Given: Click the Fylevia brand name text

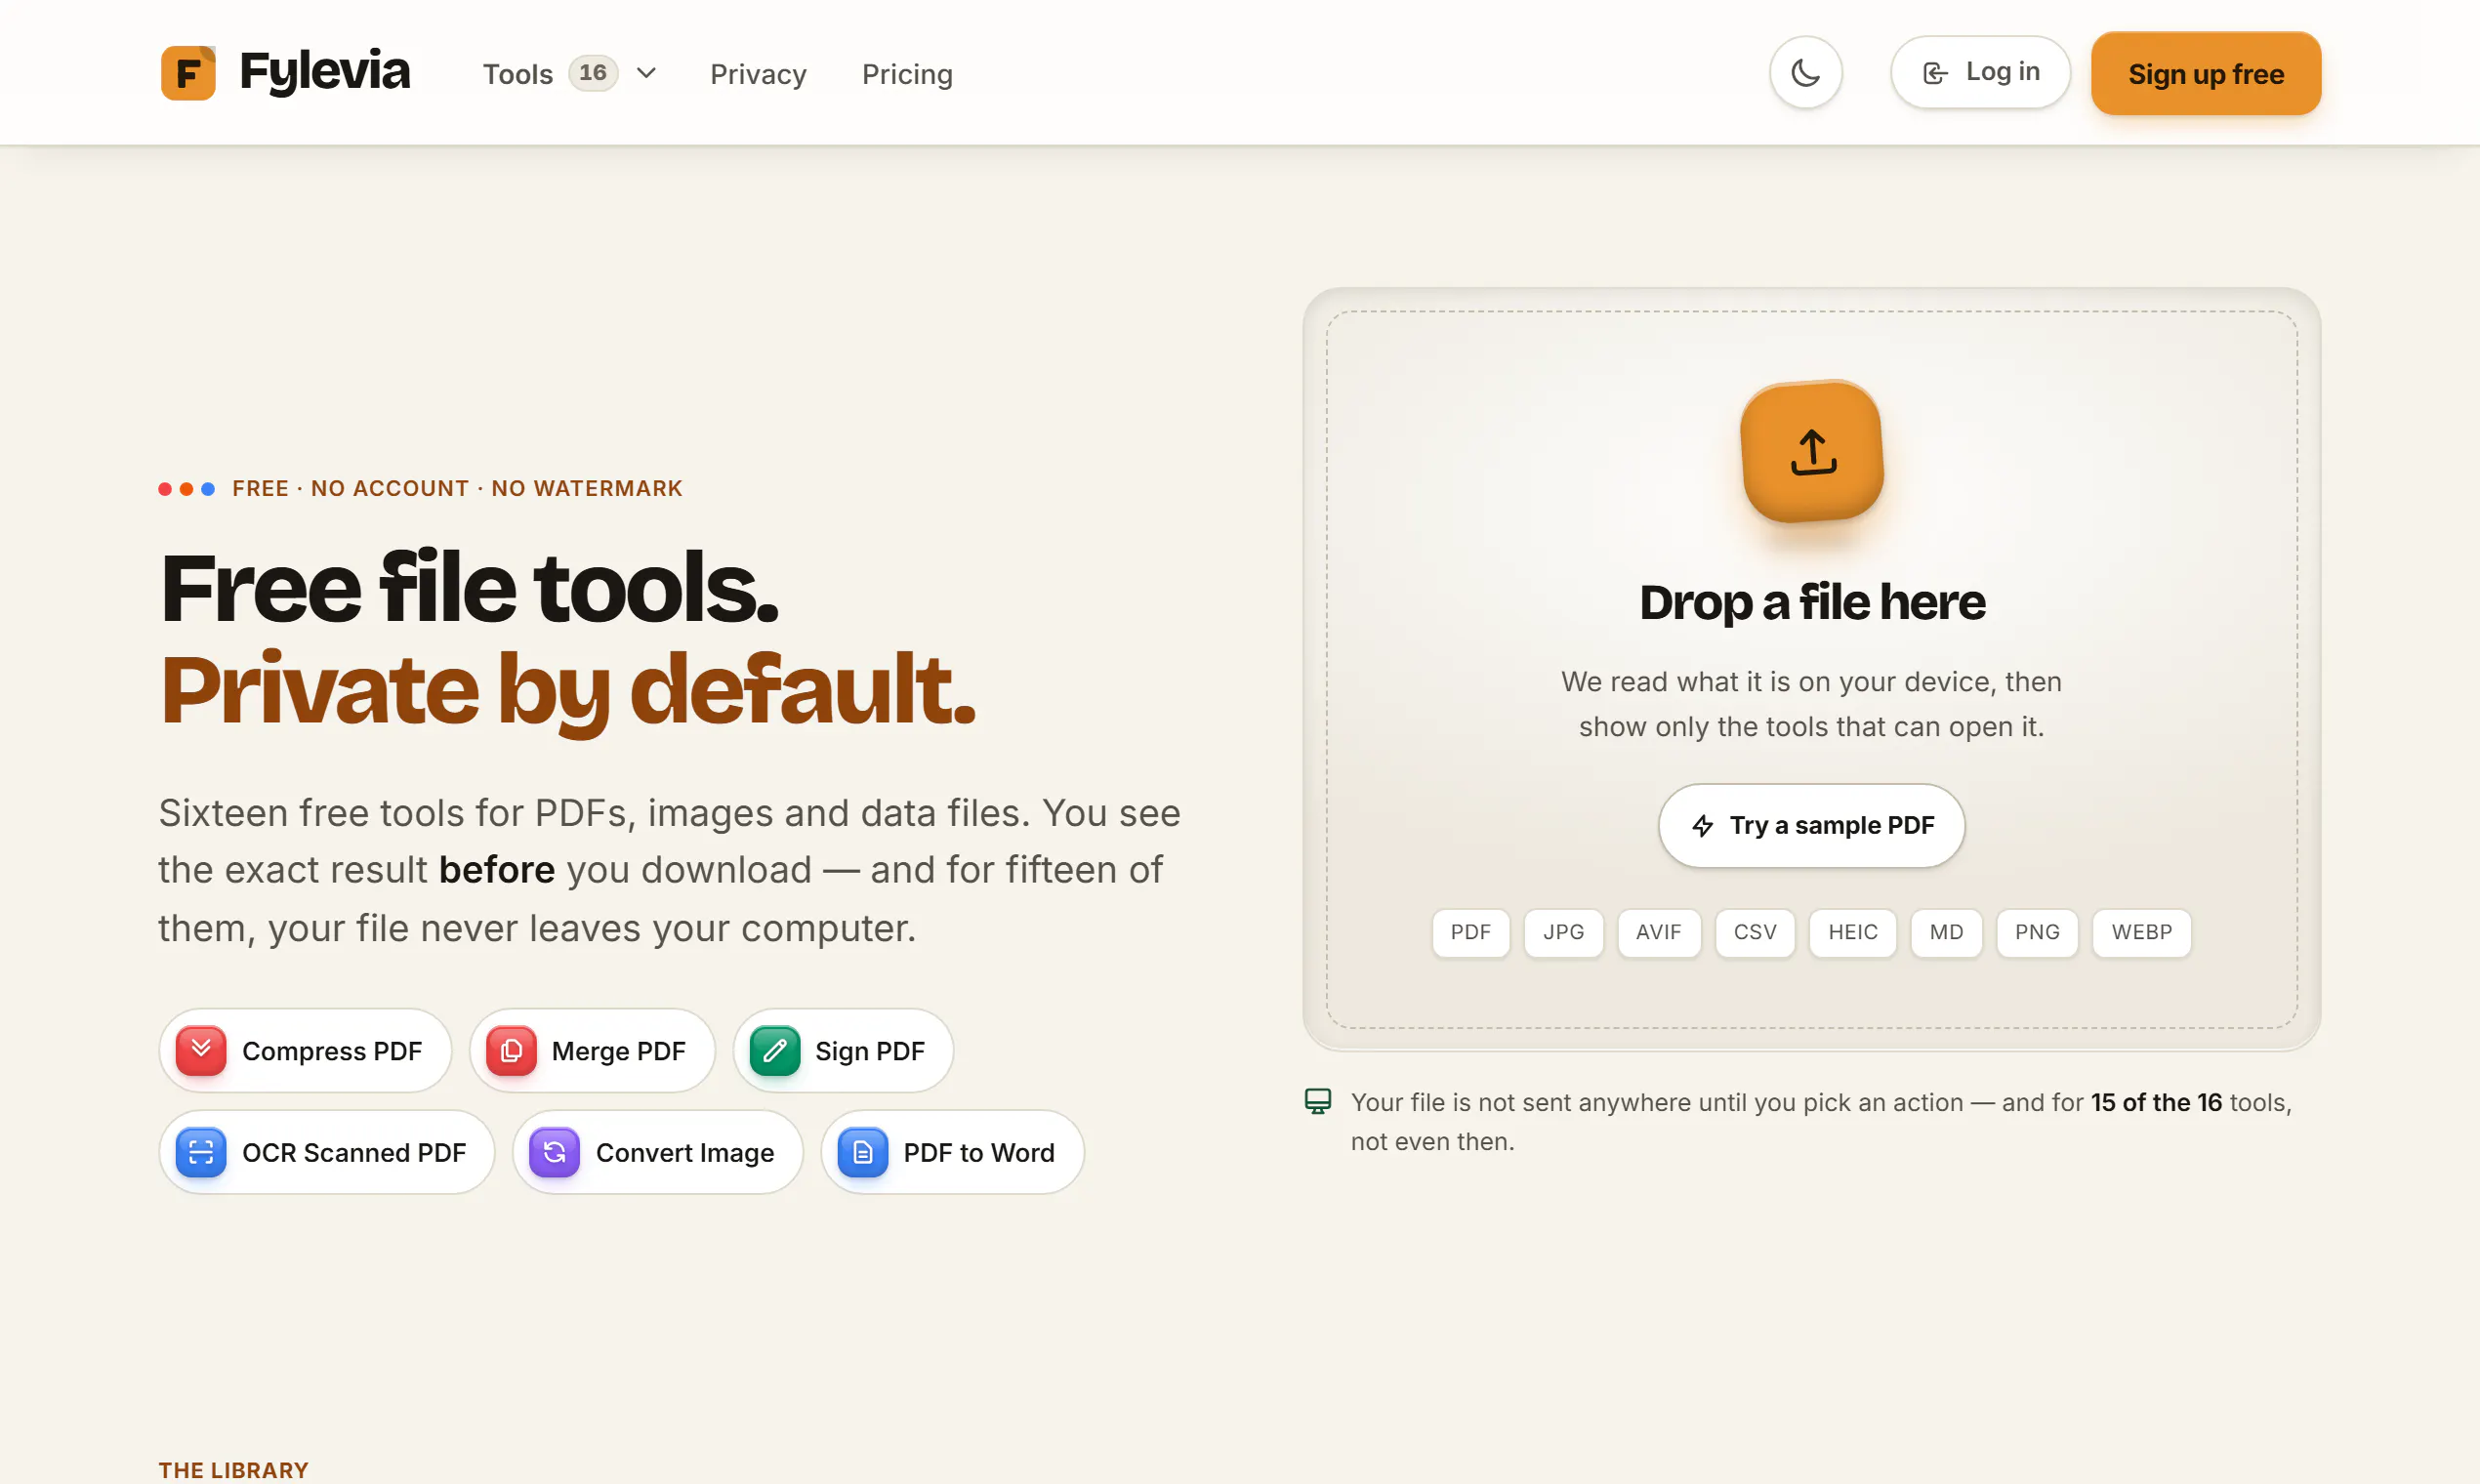Looking at the screenshot, I should [x=325, y=72].
